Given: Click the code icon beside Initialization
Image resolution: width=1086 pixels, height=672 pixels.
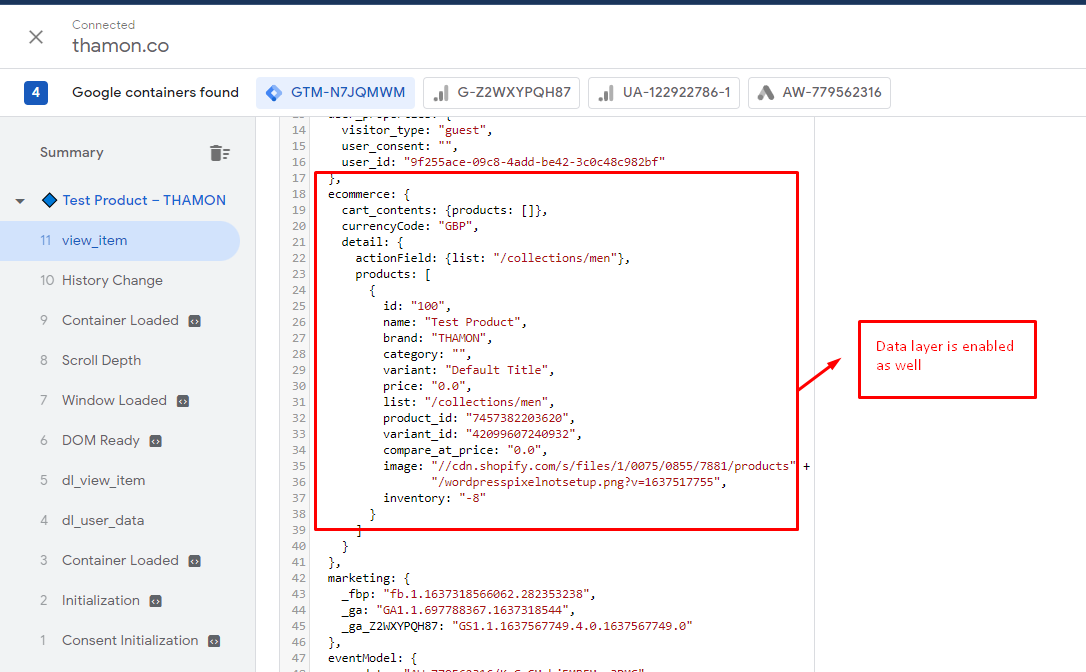Looking at the screenshot, I should 156,601.
